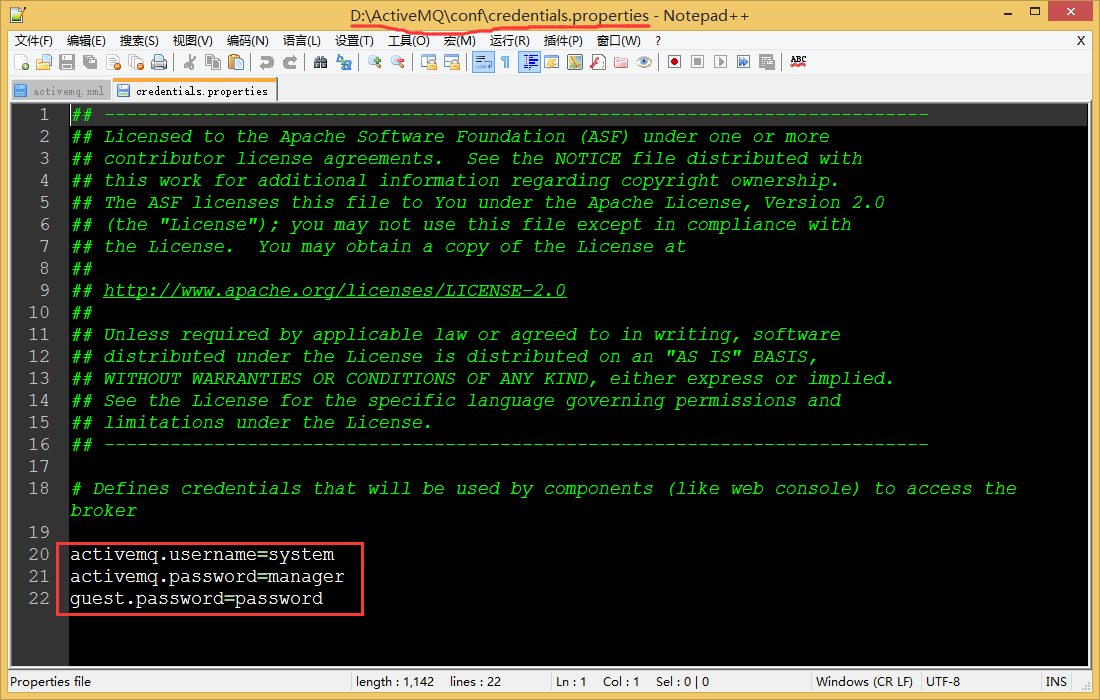Toggle show all characters (pilcrow icon)
The image size is (1100, 700).
click(506, 62)
